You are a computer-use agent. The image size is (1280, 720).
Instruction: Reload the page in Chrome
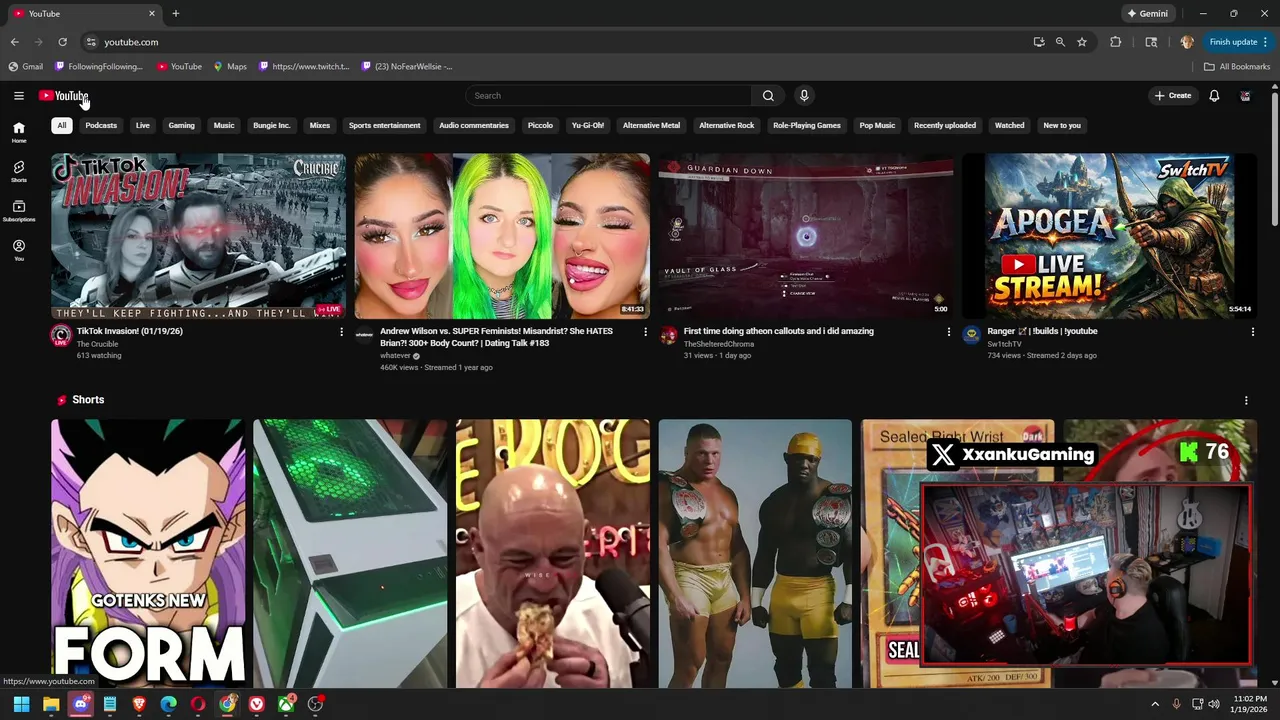(x=62, y=42)
